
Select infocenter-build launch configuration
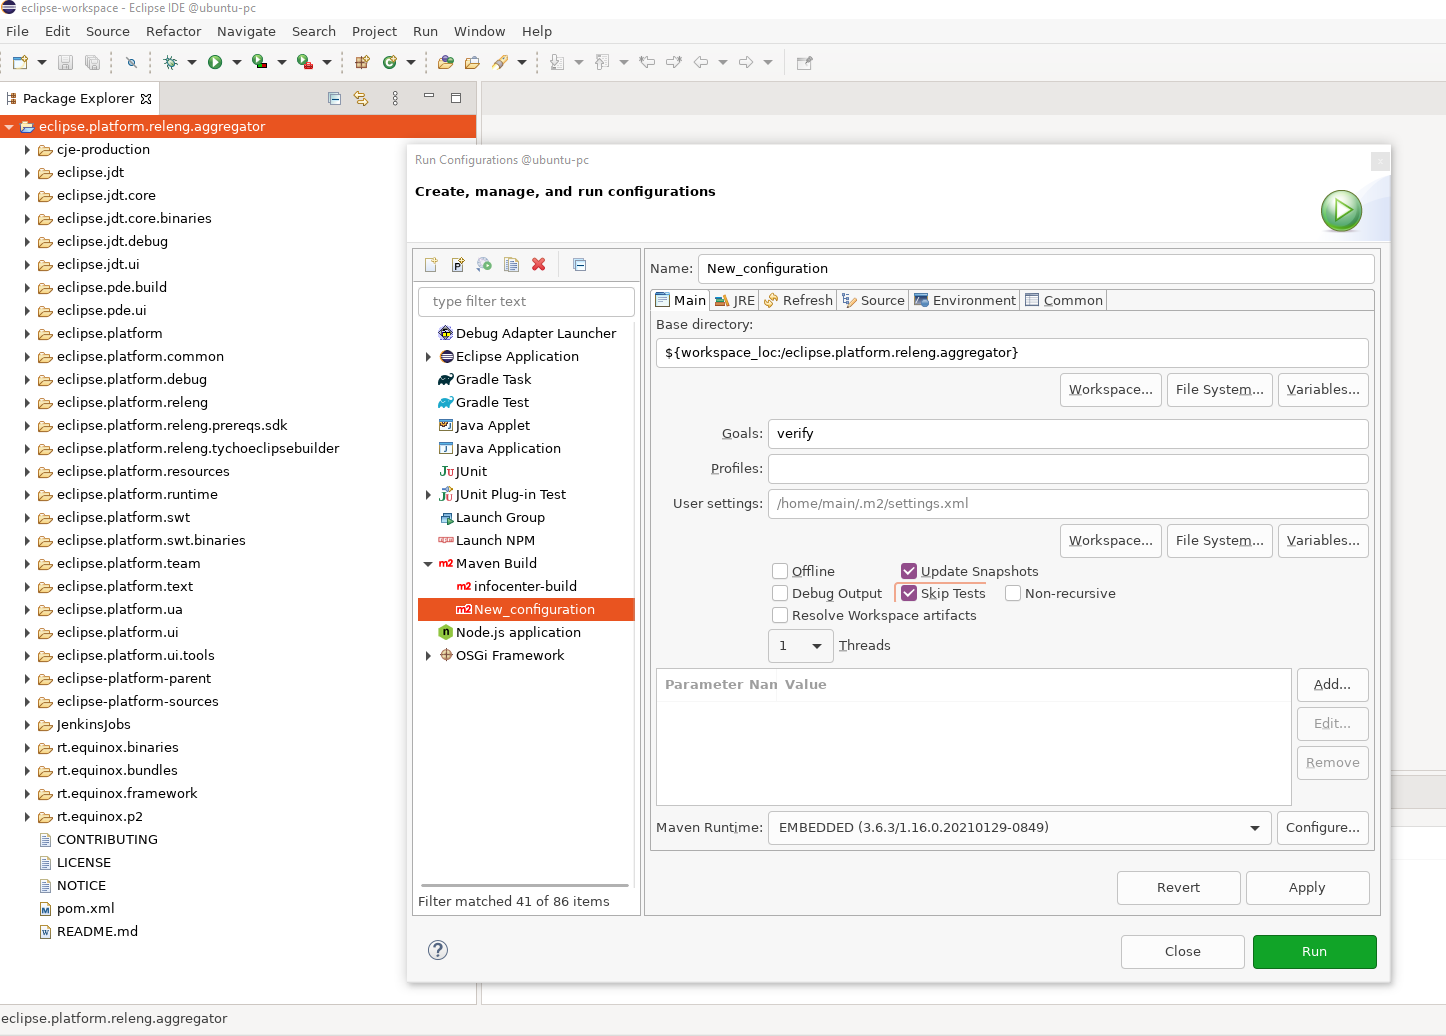(525, 587)
